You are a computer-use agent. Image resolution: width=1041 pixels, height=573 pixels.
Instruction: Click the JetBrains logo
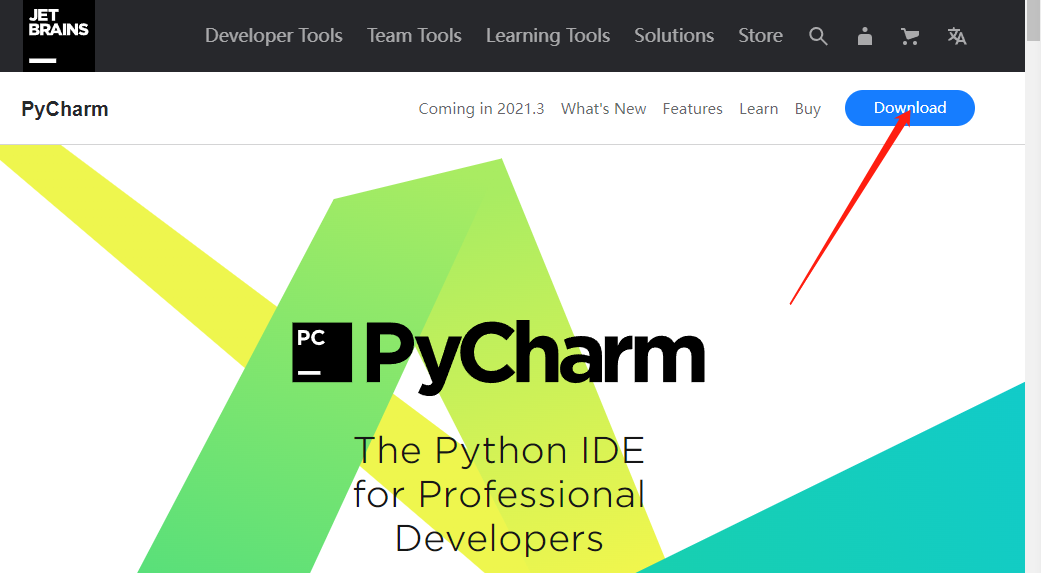pos(59,35)
